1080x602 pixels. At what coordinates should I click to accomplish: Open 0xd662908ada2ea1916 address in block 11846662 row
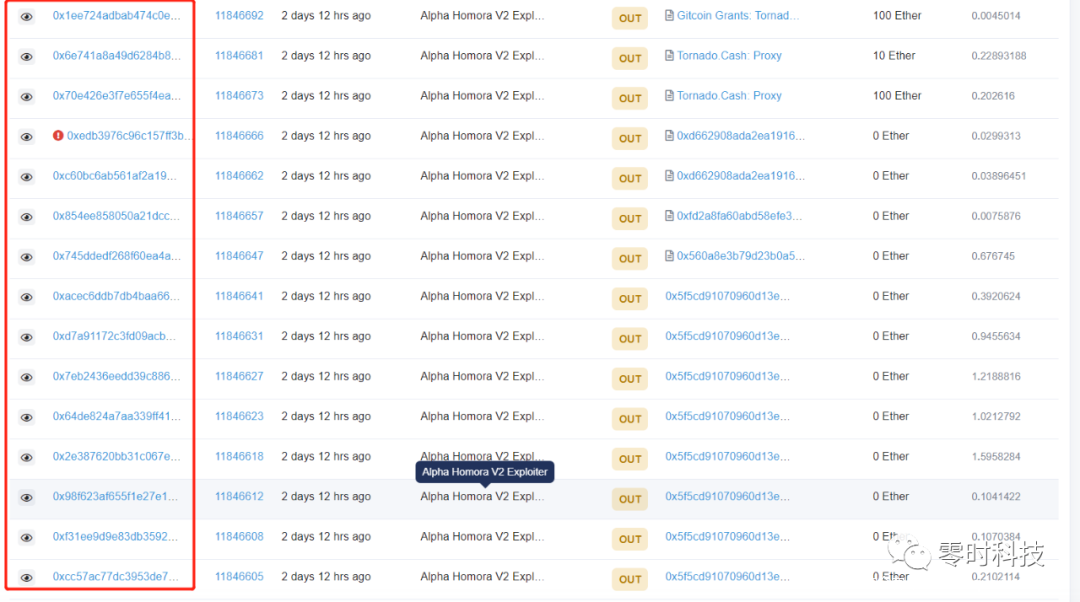point(740,176)
